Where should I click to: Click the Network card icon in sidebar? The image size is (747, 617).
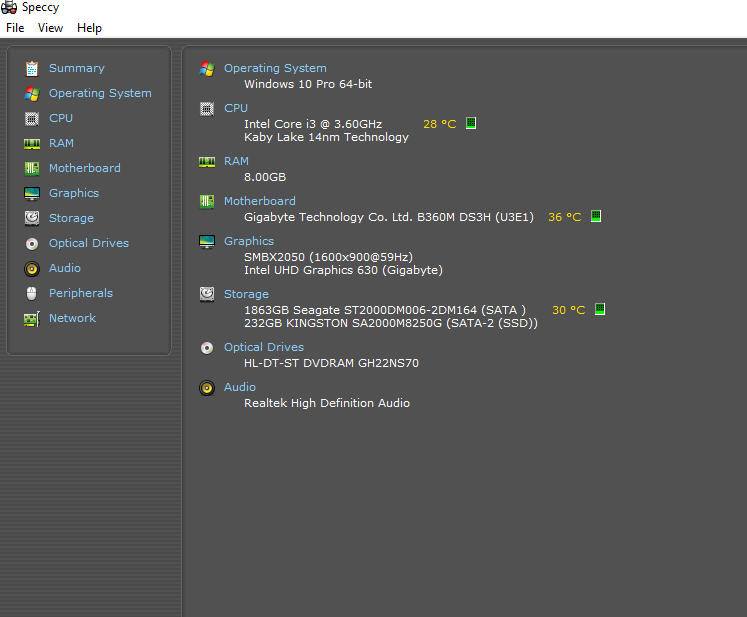click(32, 319)
